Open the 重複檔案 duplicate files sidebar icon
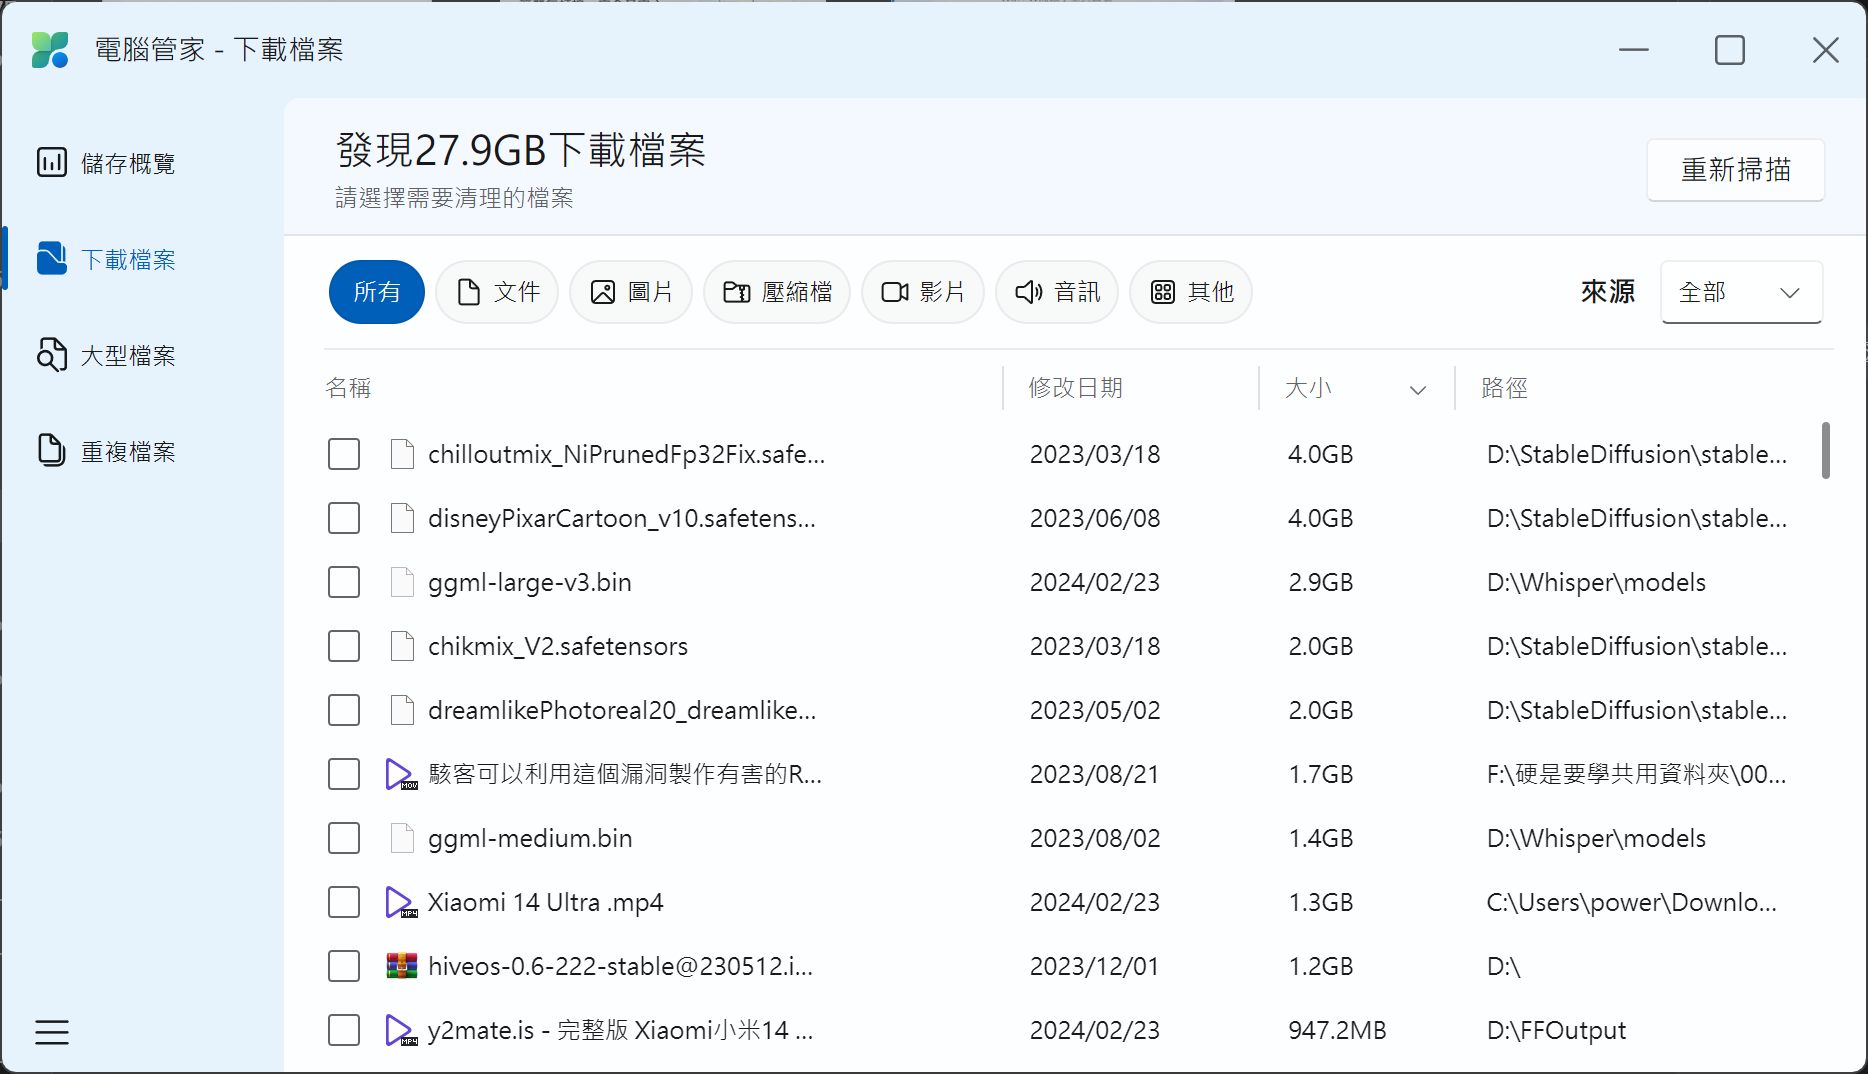Screen dimensions: 1868x1074 click(x=52, y=451)
